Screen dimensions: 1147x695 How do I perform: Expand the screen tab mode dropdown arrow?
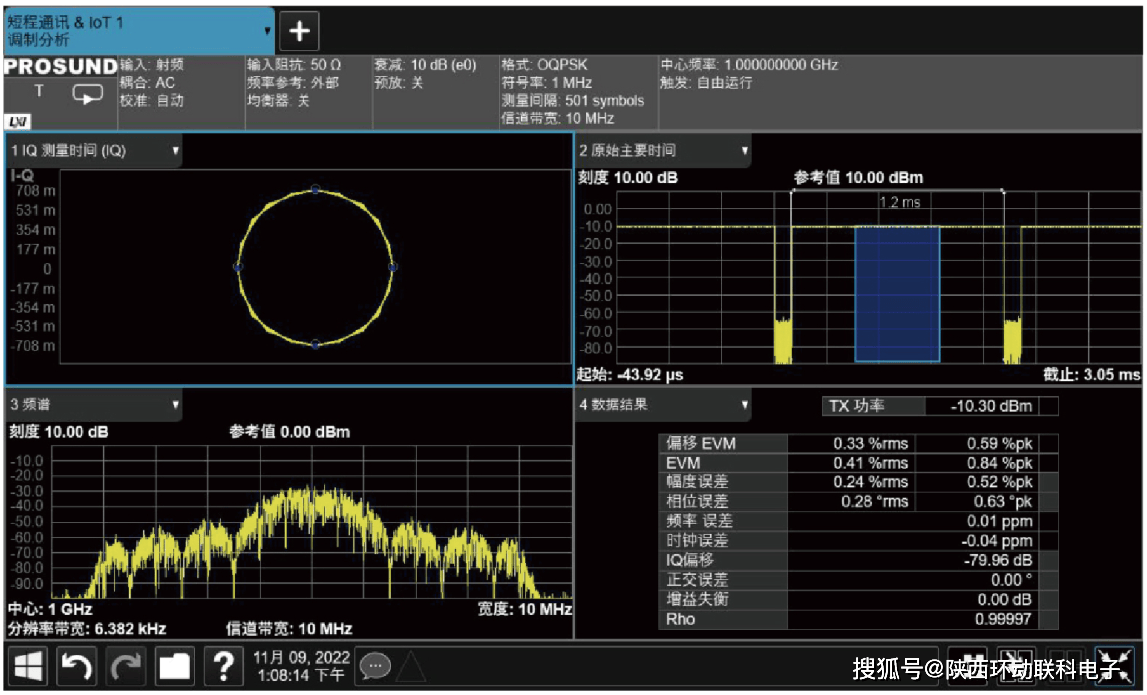267,31
